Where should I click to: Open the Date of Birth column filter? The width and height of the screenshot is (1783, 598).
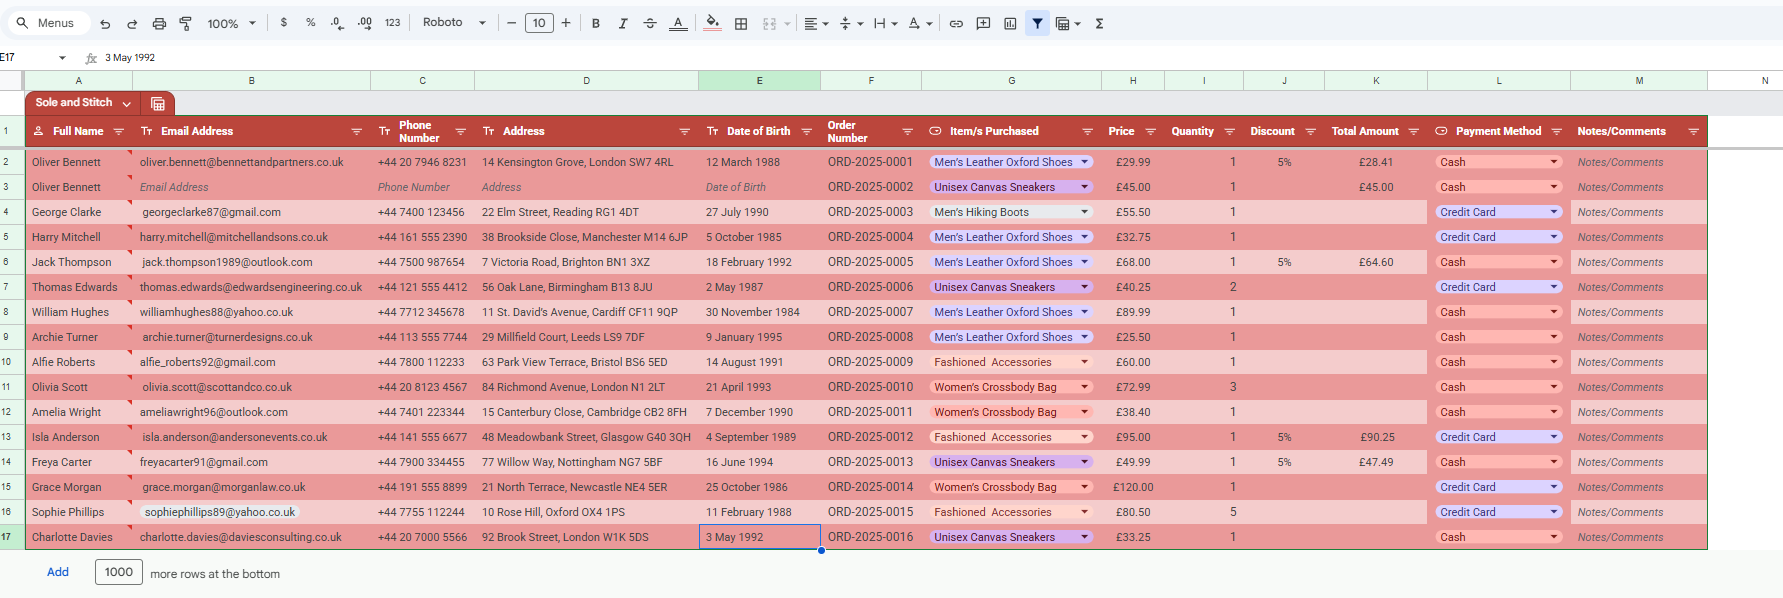[x=806, y=131]
